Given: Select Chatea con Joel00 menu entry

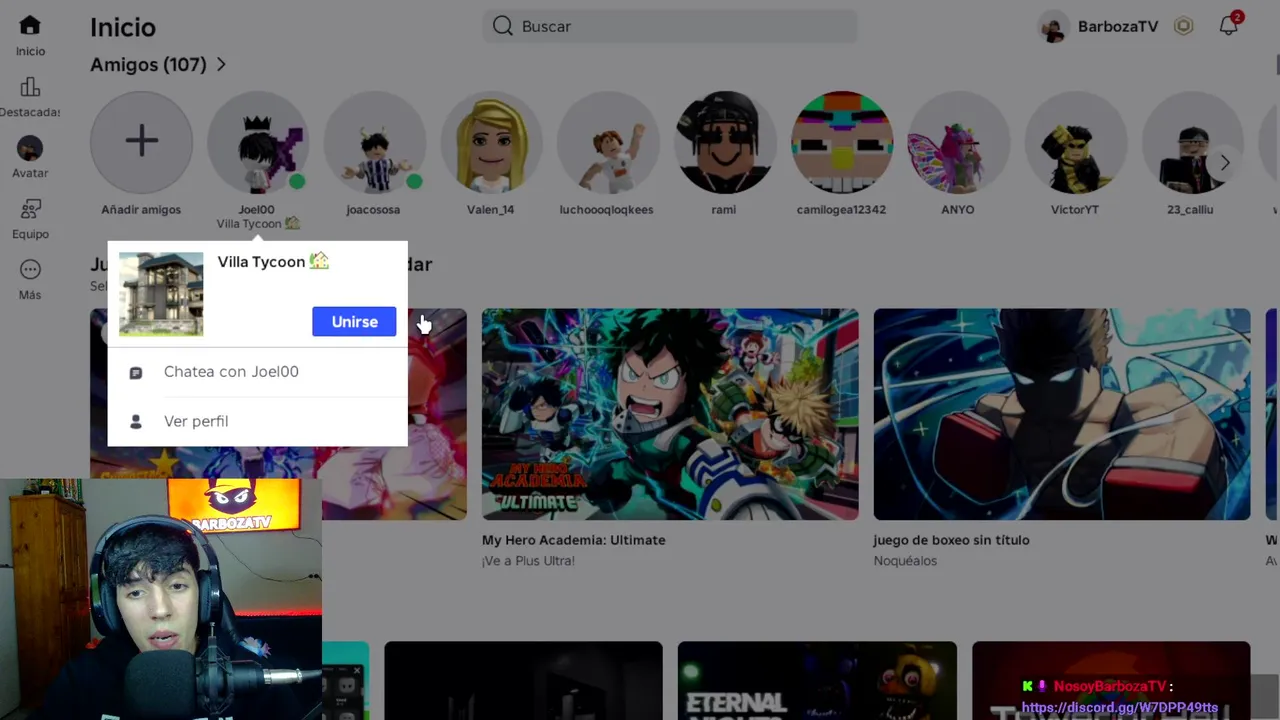Looking at the screenshot, I should [x=257, y=371].
